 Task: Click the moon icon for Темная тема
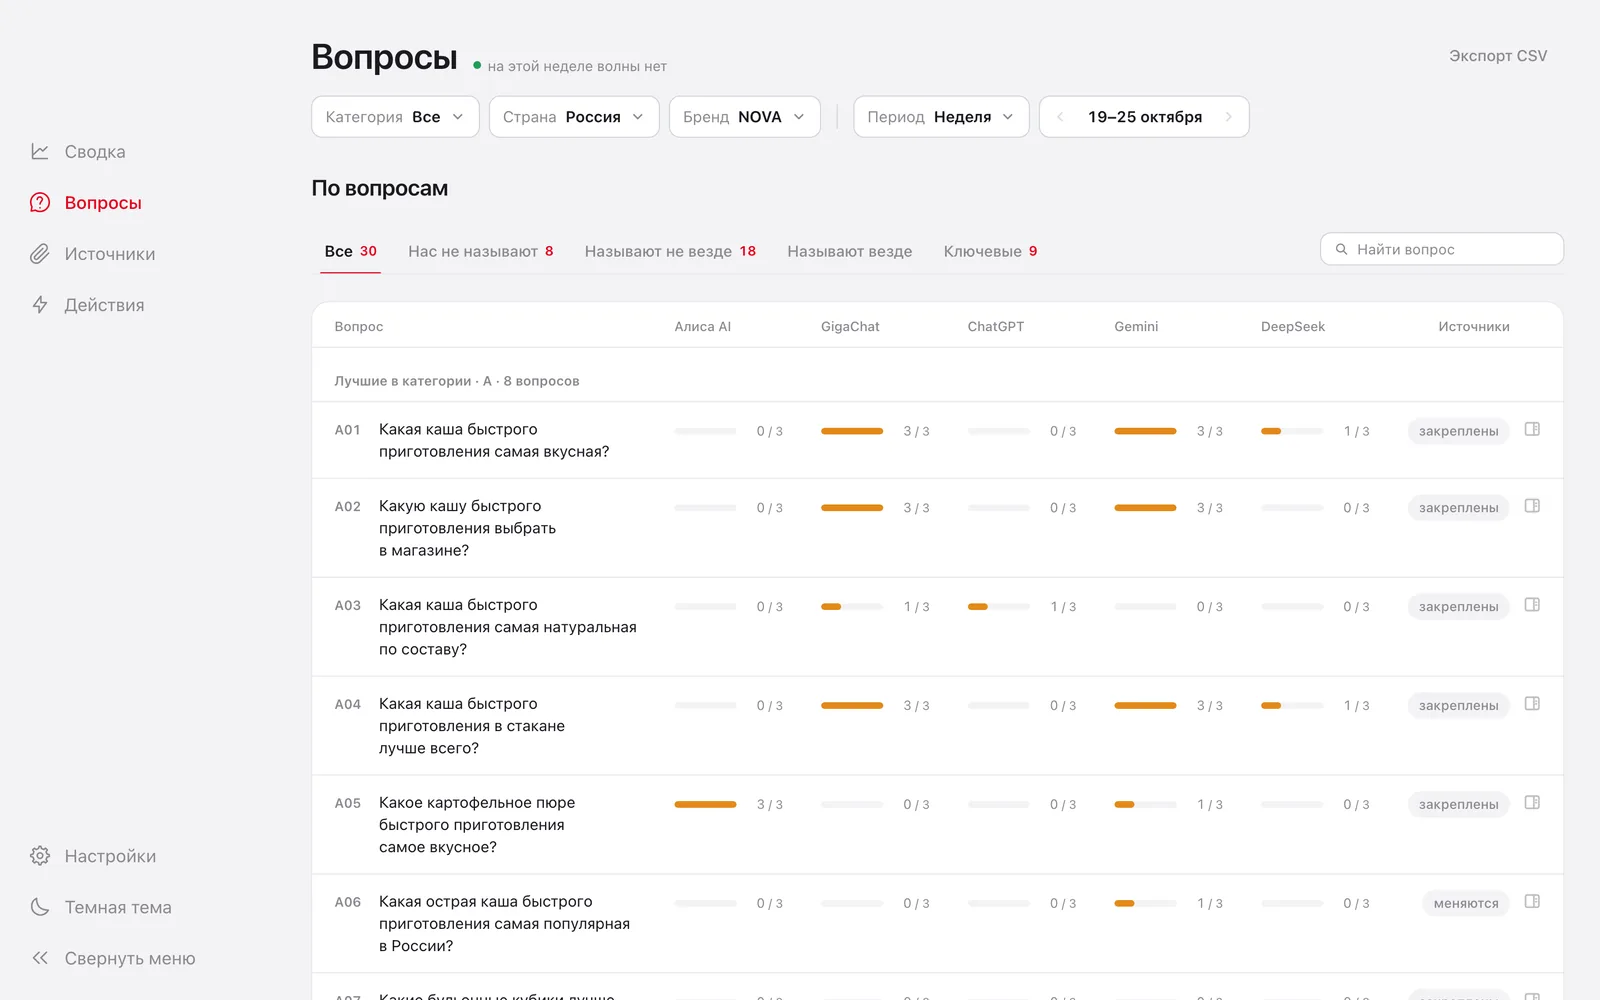[40, 907]
